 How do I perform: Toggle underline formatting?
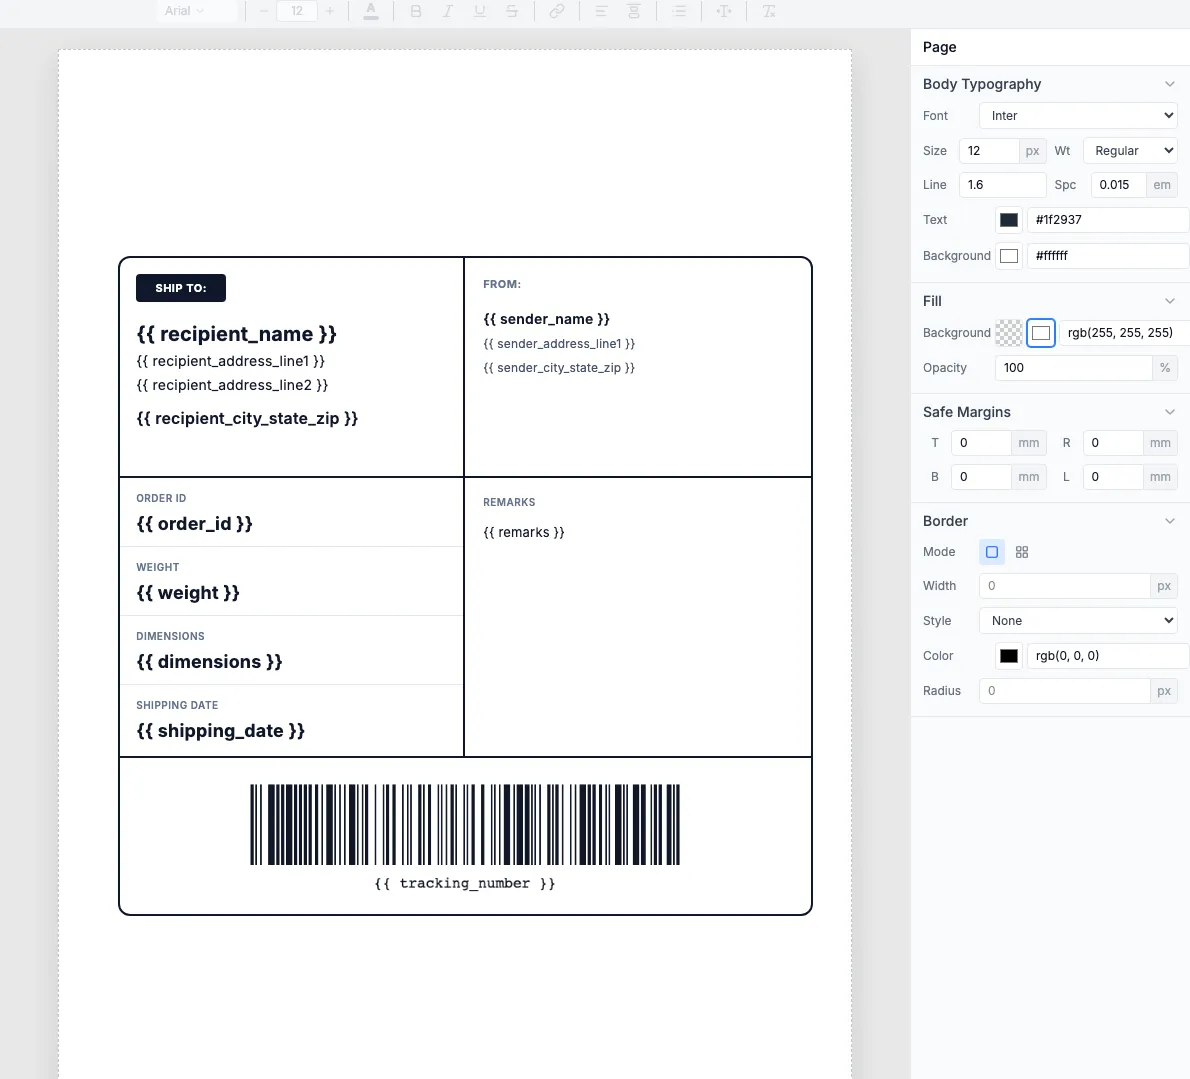480,11
